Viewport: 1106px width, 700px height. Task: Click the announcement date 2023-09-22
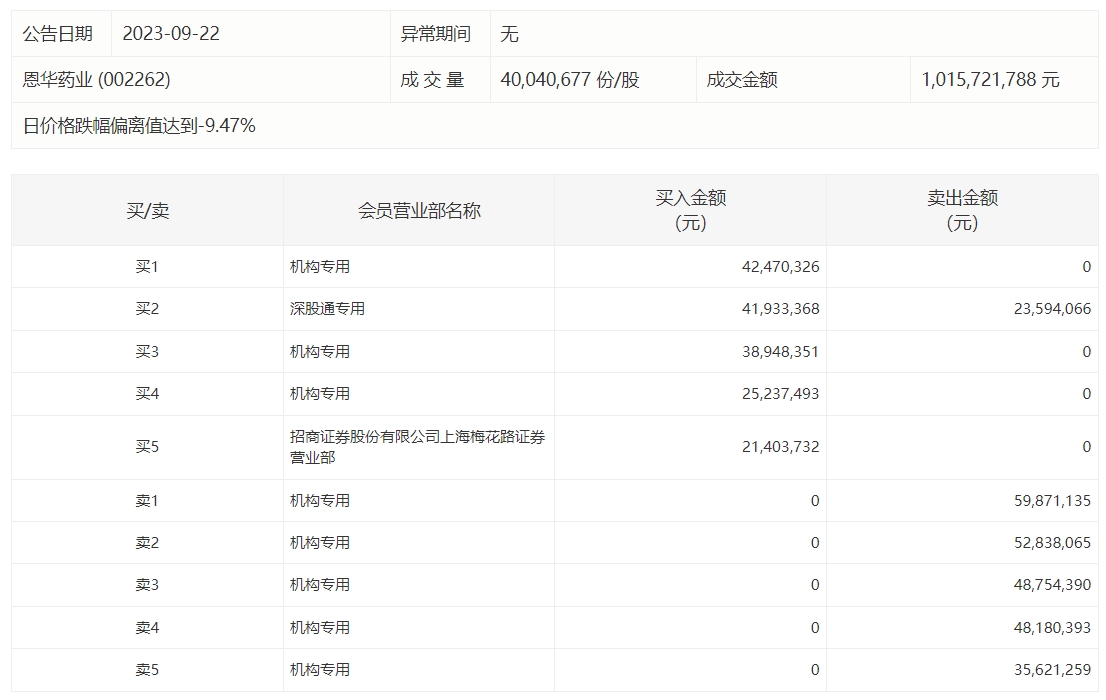pos(171,34)
